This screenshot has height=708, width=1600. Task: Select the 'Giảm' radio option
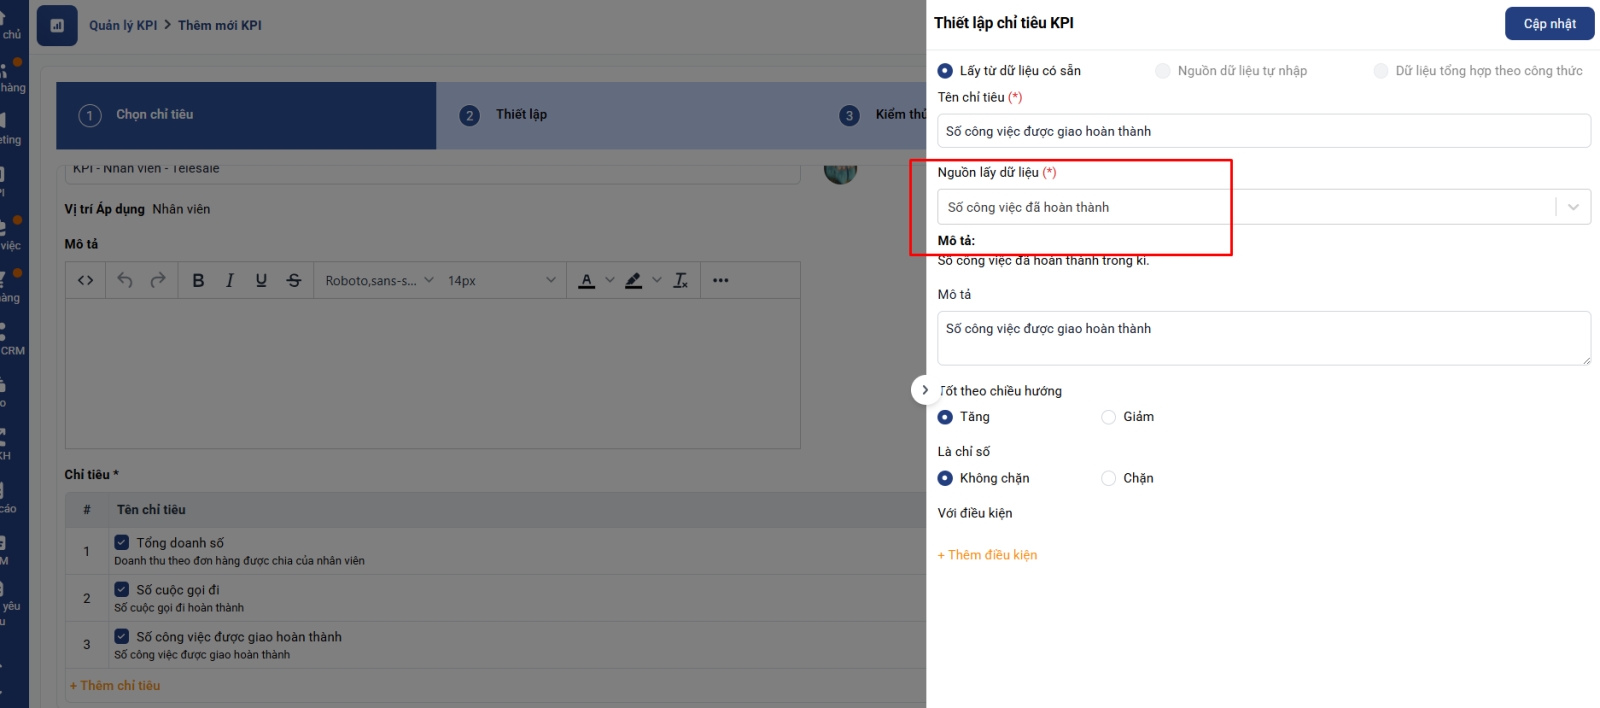click(1109, 417)
